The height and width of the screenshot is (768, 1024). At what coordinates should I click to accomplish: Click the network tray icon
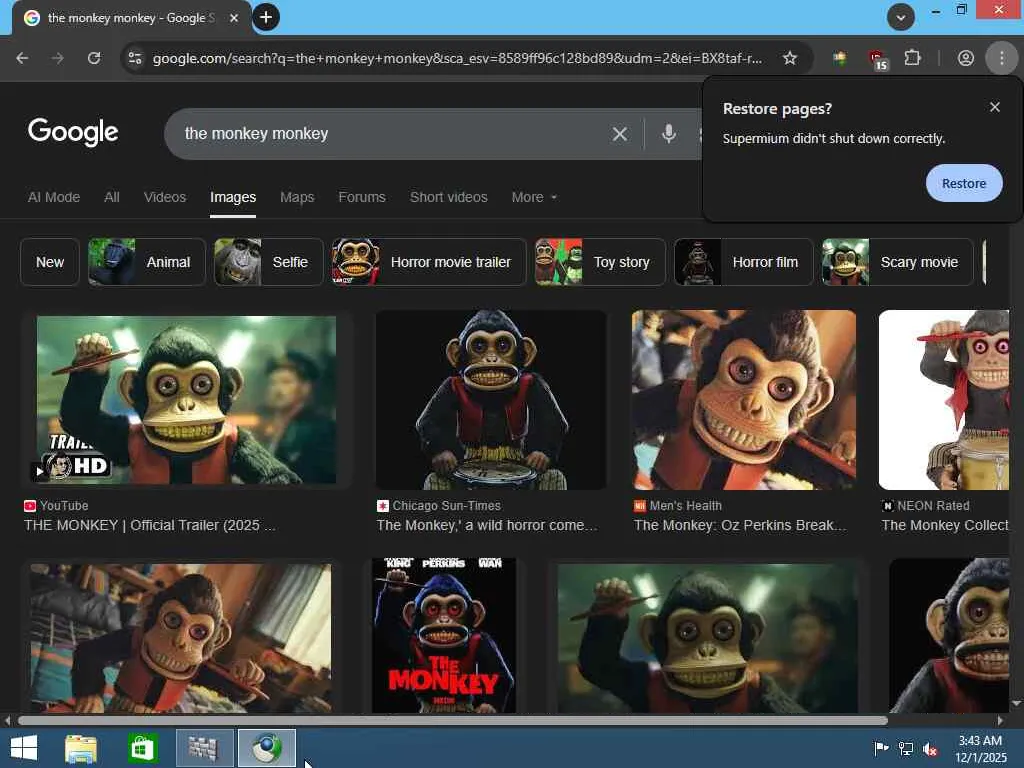(x=906, y=749)
